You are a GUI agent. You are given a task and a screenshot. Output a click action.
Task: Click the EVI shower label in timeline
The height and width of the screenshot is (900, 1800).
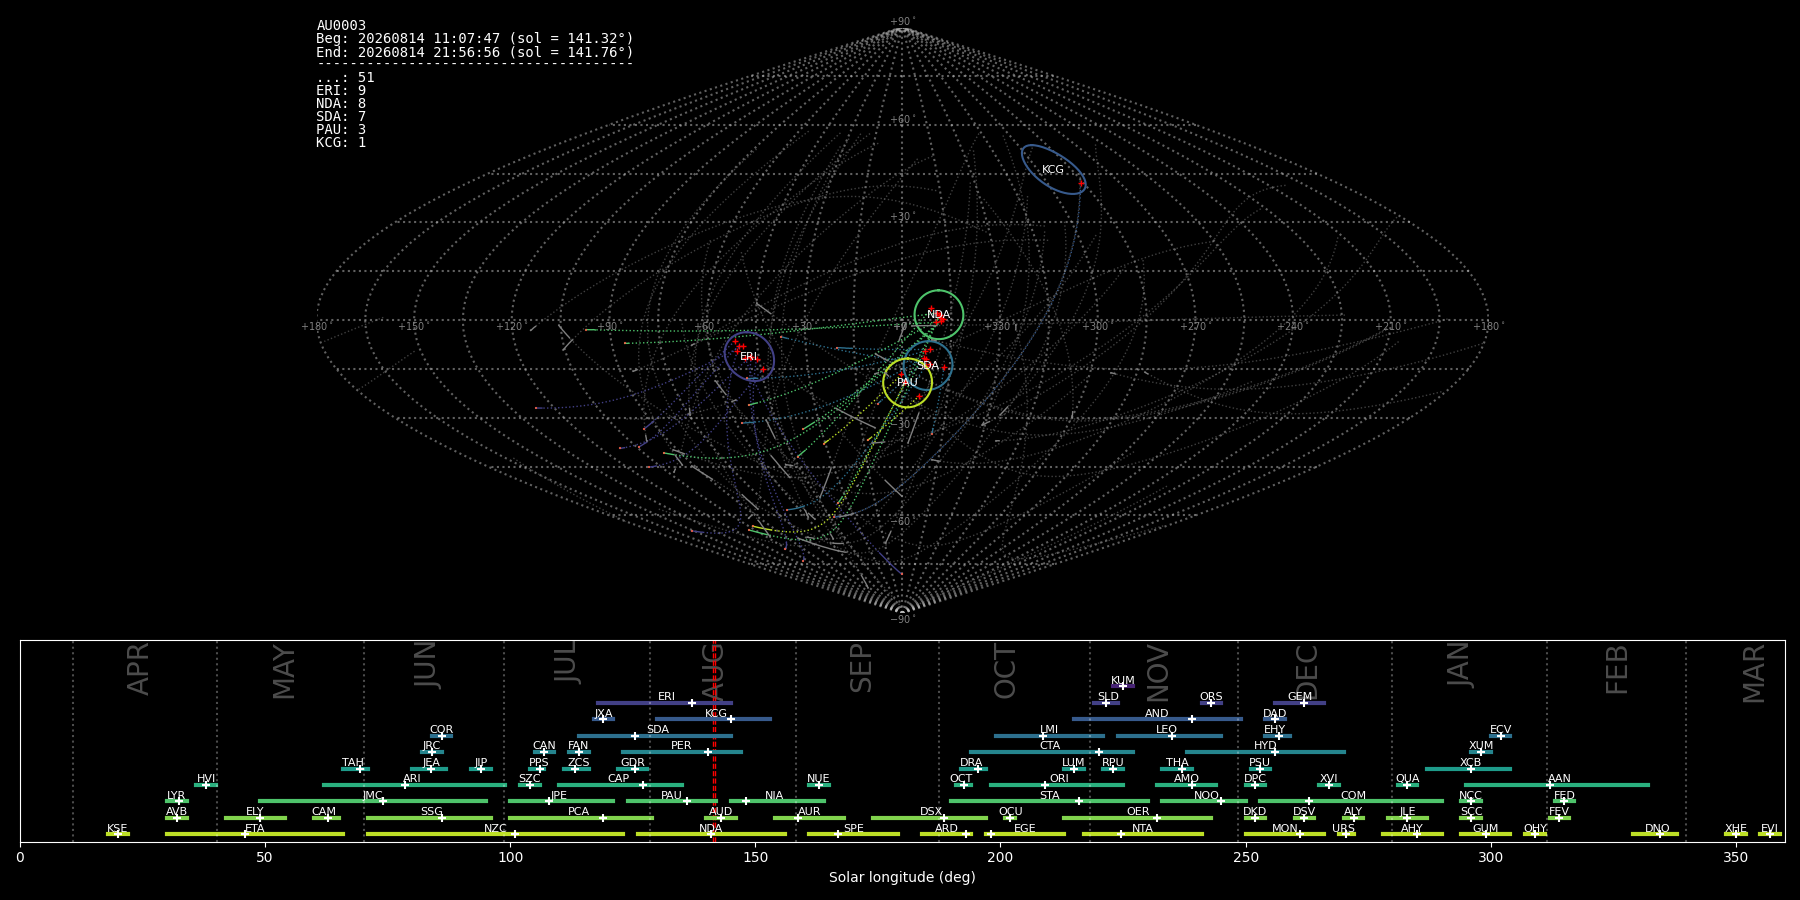pyautogui.click(x=1769, y=829)
